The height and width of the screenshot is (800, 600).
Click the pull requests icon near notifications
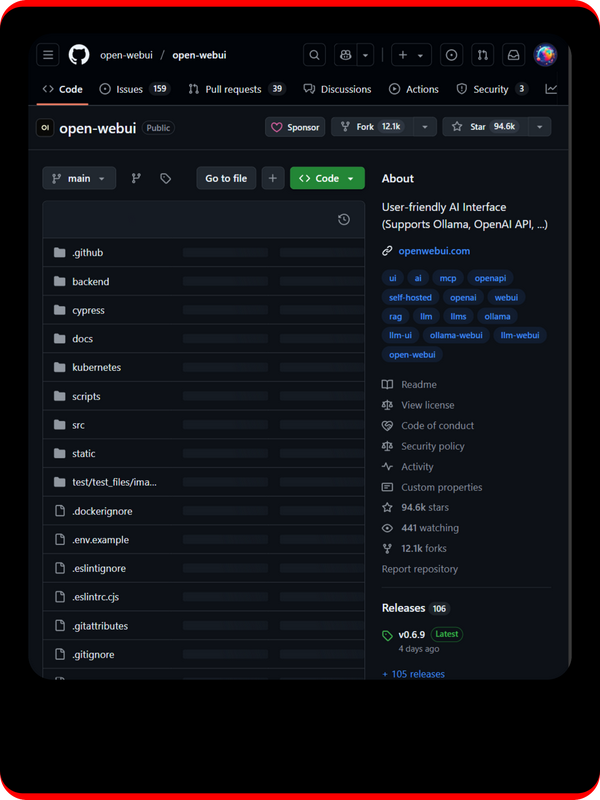[x=483, y=55]
